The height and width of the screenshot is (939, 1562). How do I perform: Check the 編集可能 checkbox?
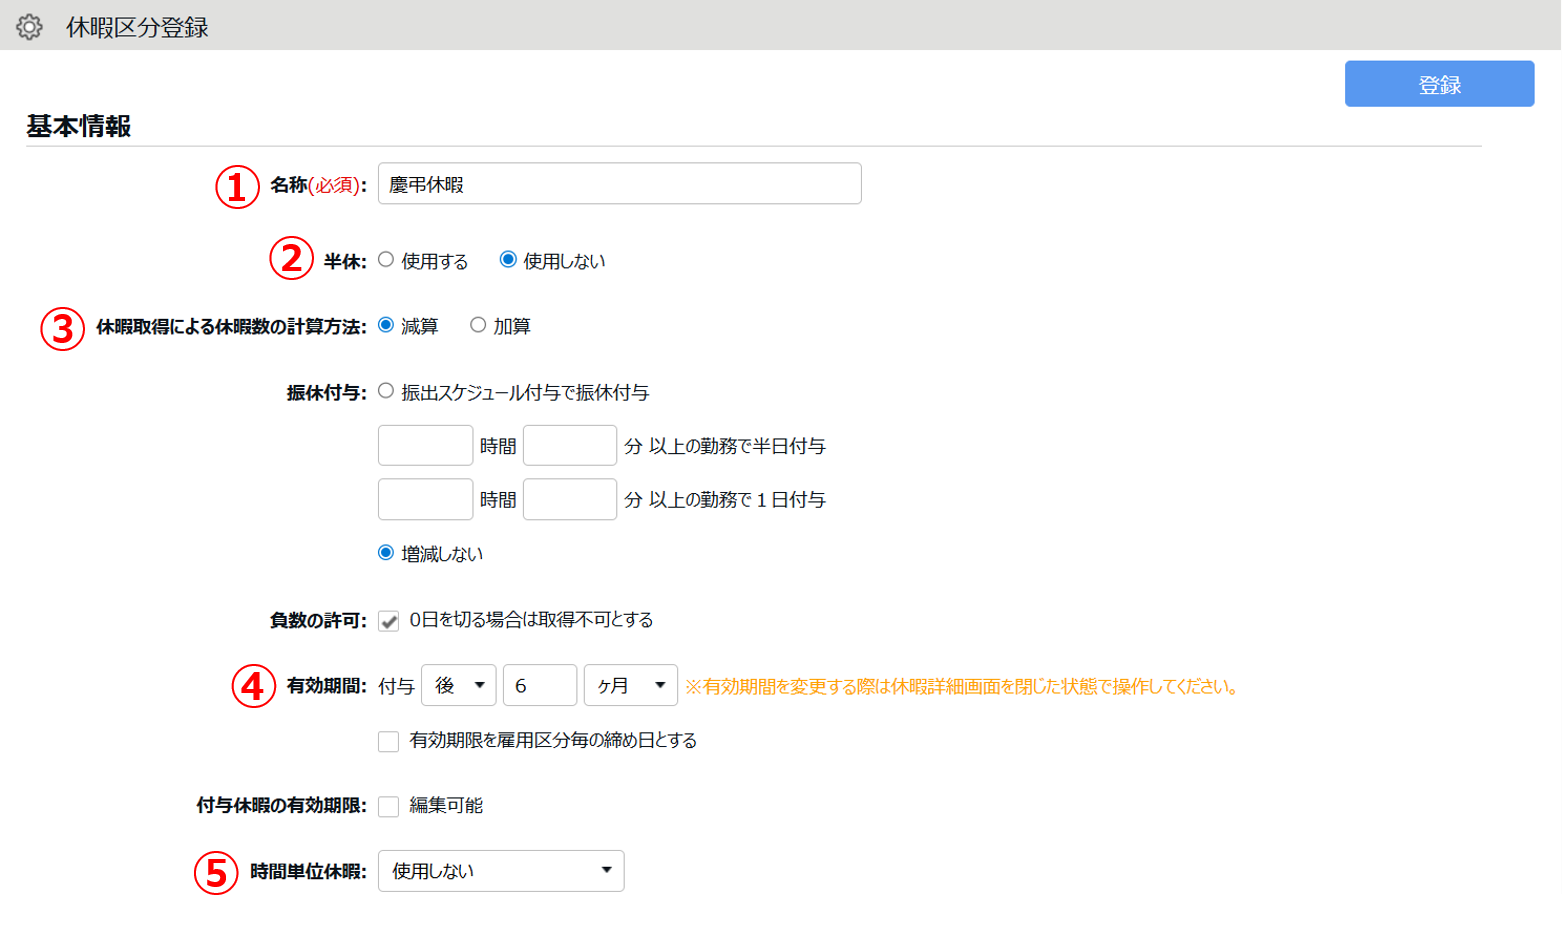(x=389, y=806)
